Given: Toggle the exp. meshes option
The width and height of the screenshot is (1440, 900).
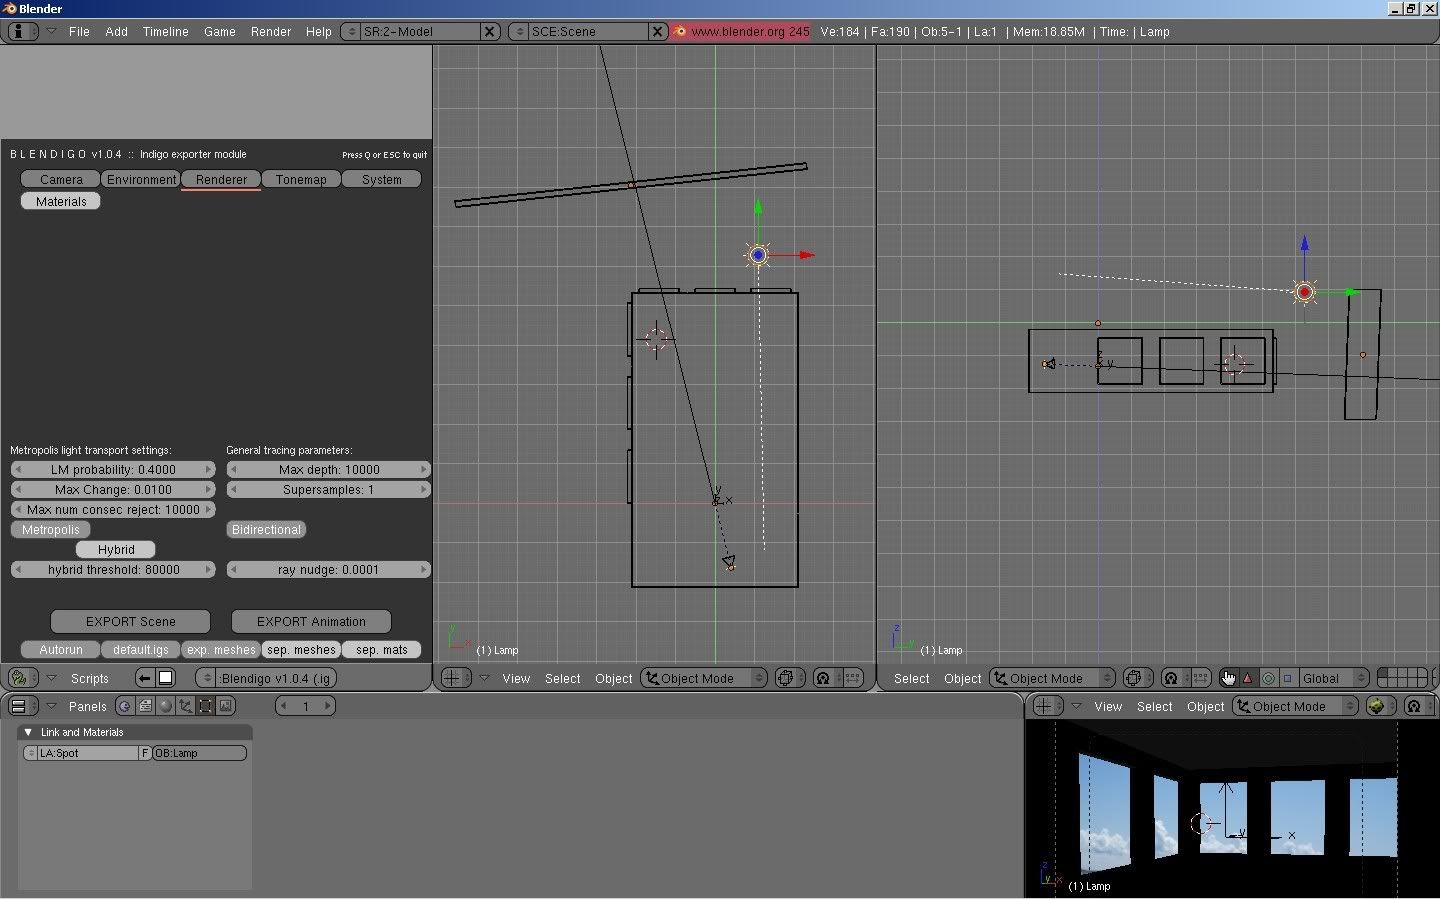Looking at the screenshot, I should 221,649.
